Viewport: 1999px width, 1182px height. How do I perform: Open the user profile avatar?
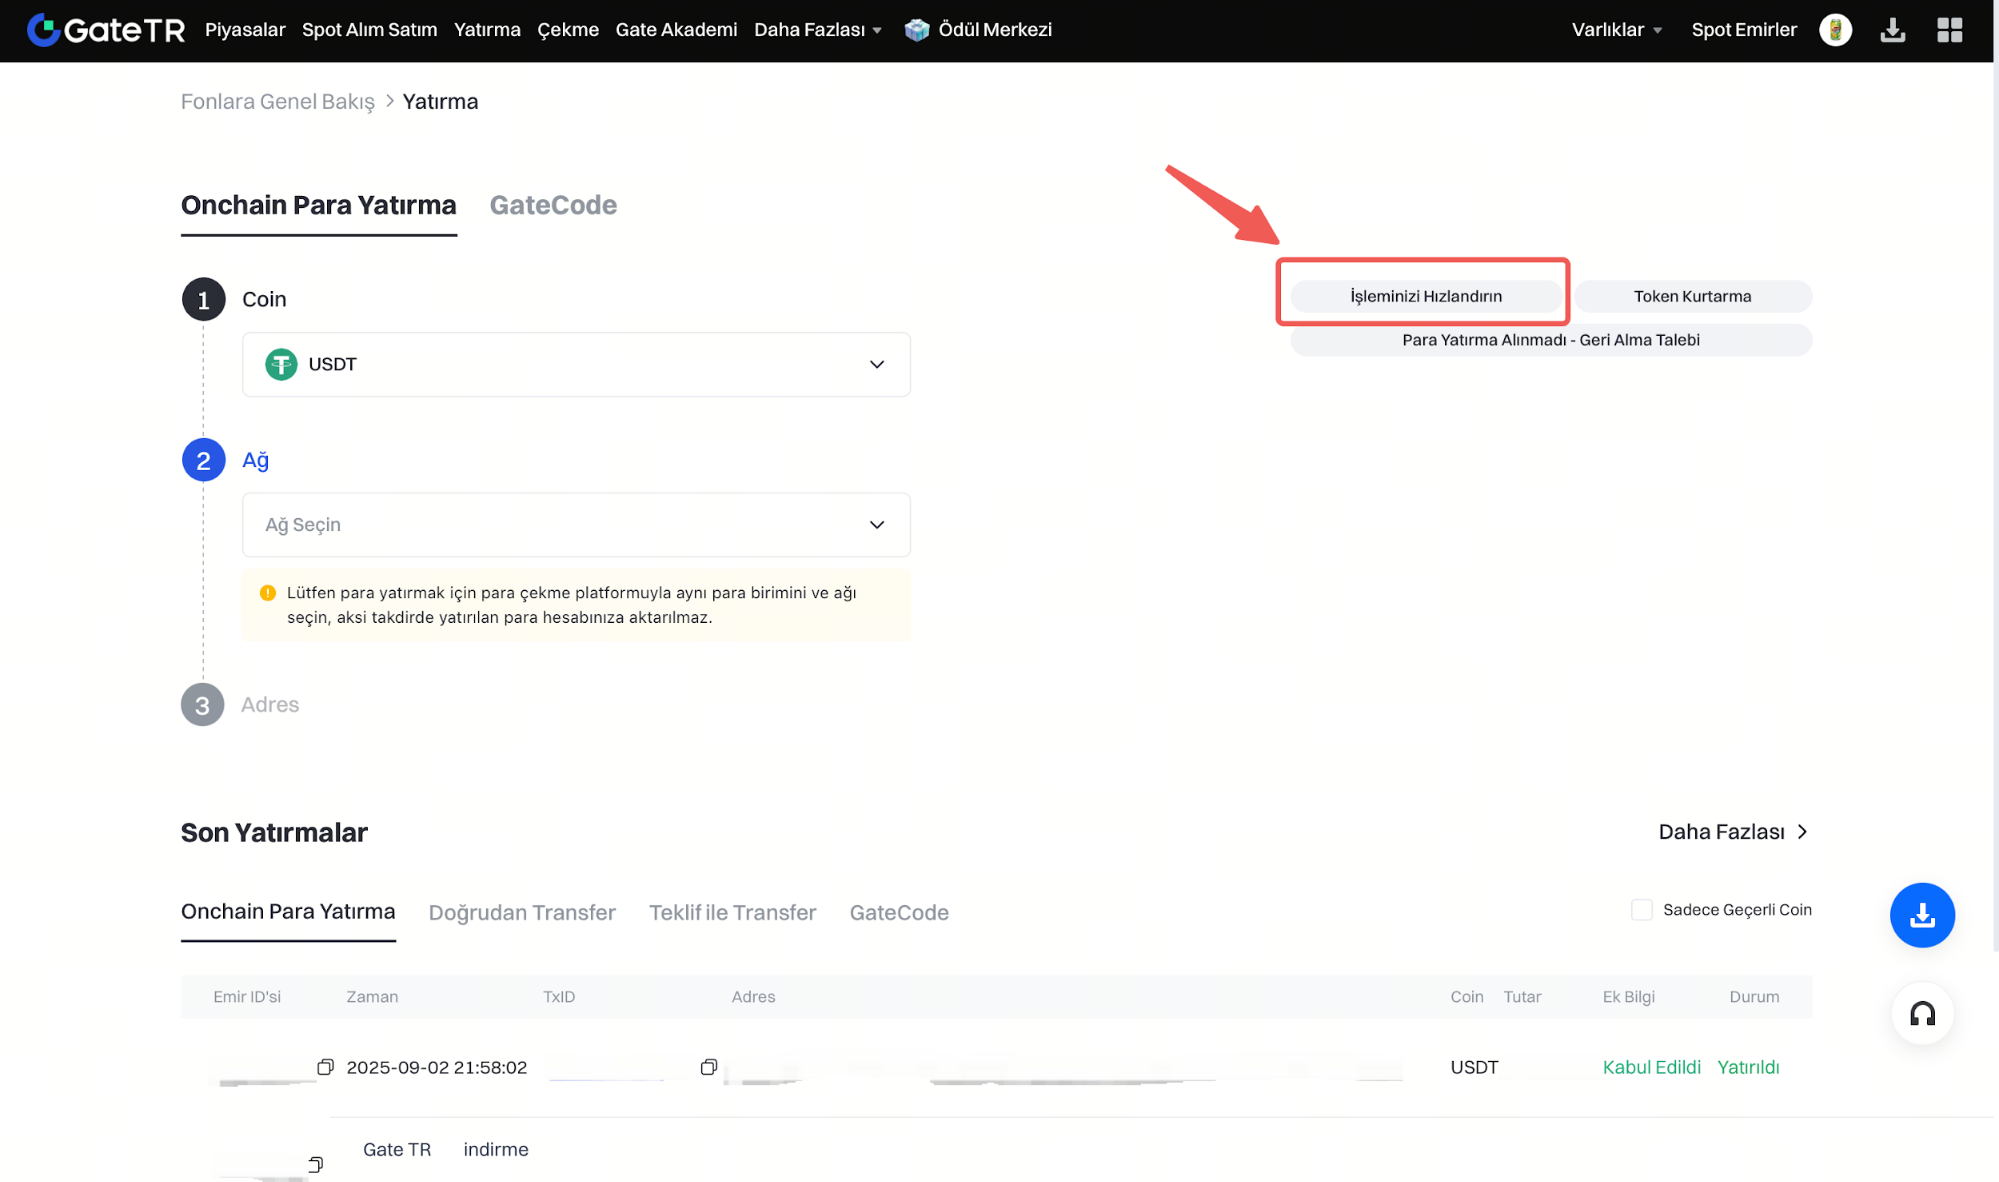pyautogui.click(x=1835, y=30)
